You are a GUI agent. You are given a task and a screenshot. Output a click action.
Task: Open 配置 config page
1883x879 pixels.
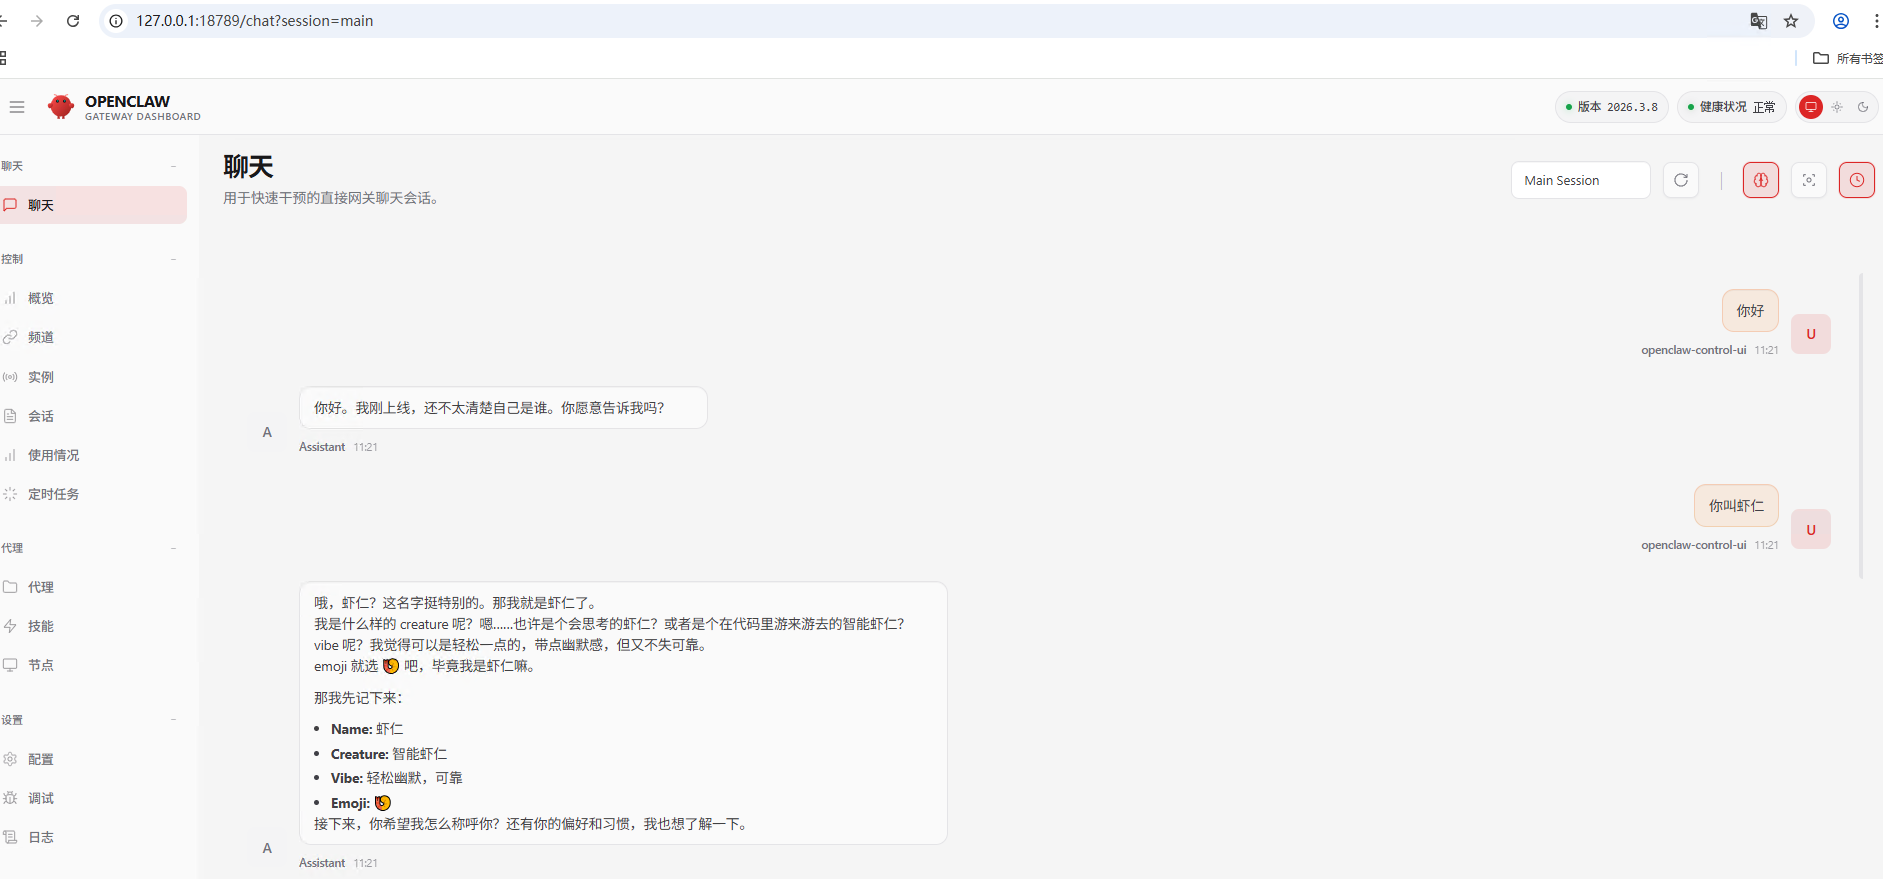tap(93, 759)
